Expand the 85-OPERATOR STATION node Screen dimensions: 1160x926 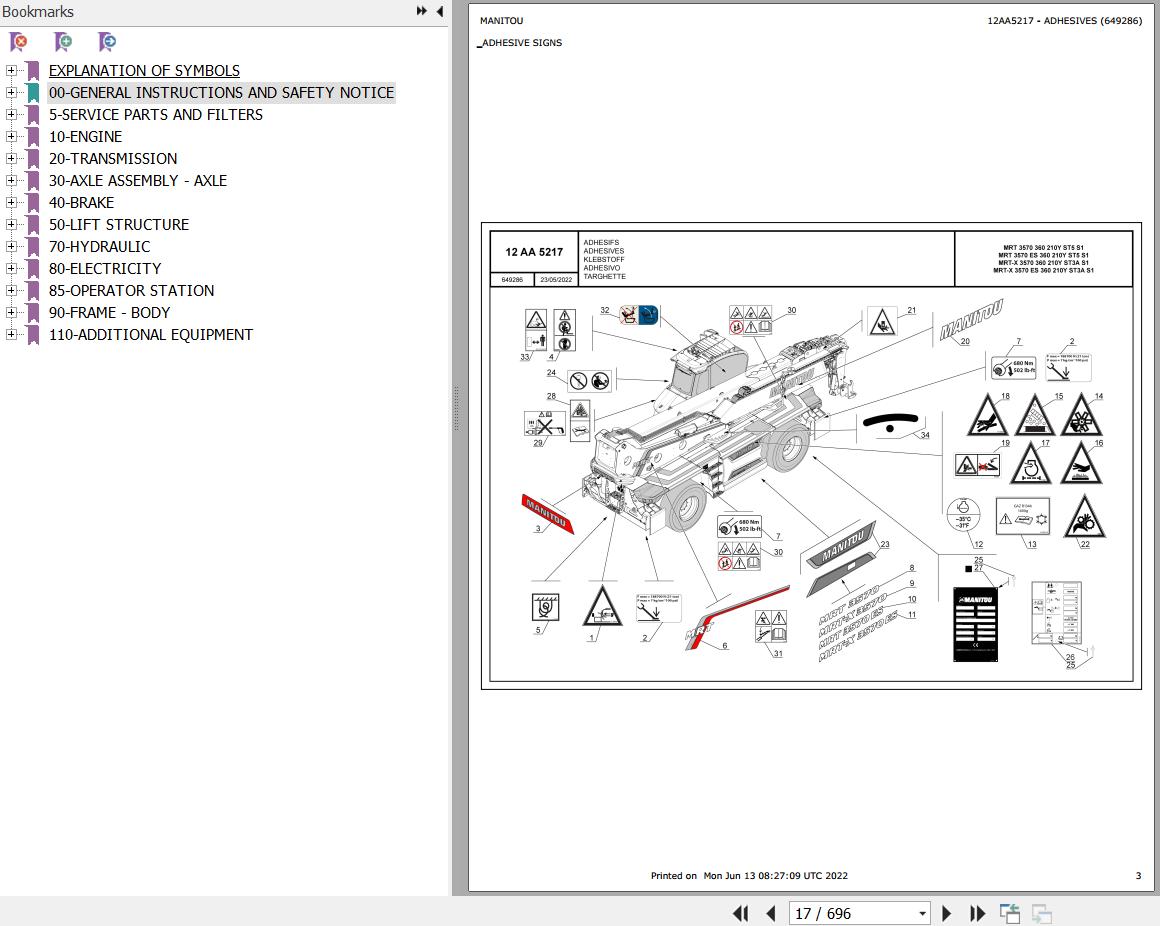[11, 291]
